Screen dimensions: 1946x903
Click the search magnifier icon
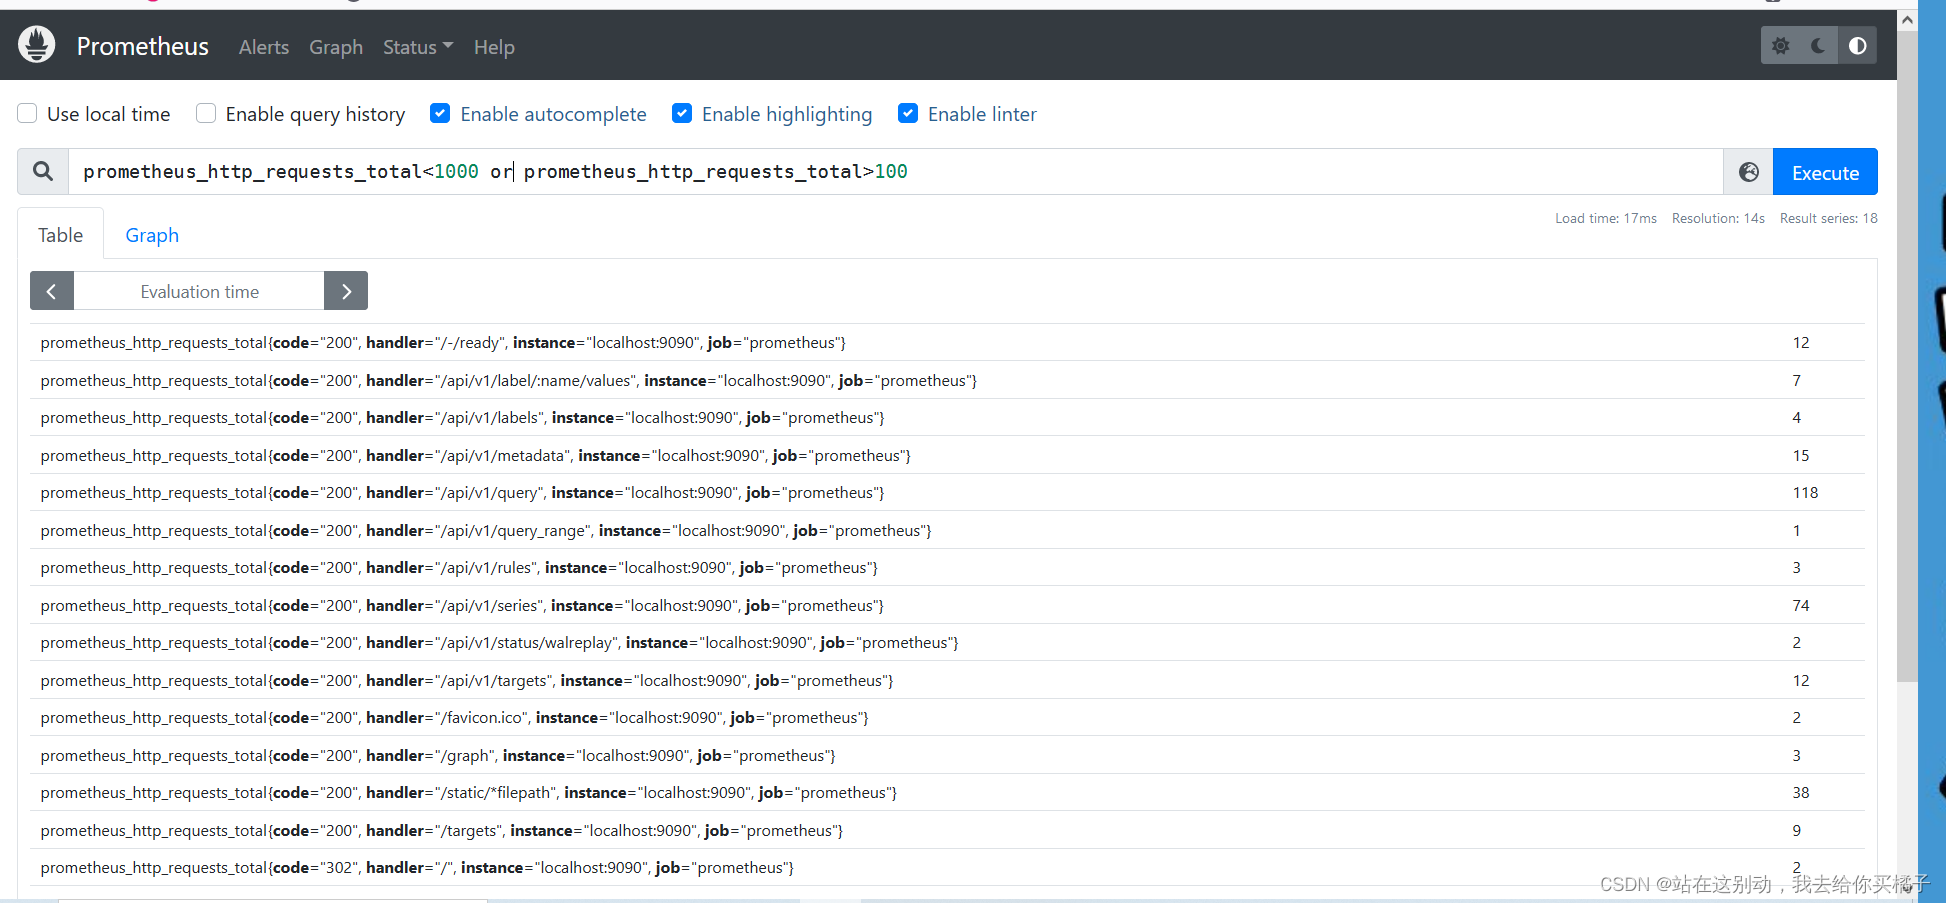click(42, 171)
